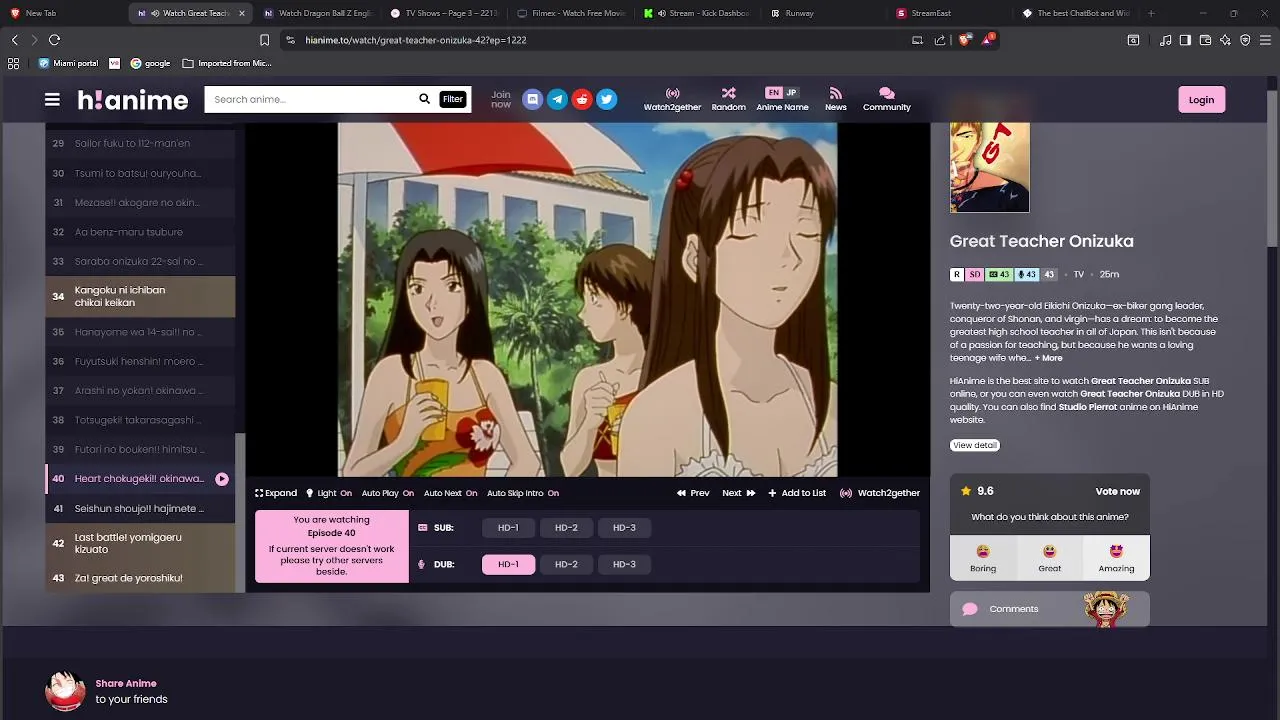This screenshot has height=720, width=1280.
Task: Open the Miami portal bookmark
Action: (68, 63)
